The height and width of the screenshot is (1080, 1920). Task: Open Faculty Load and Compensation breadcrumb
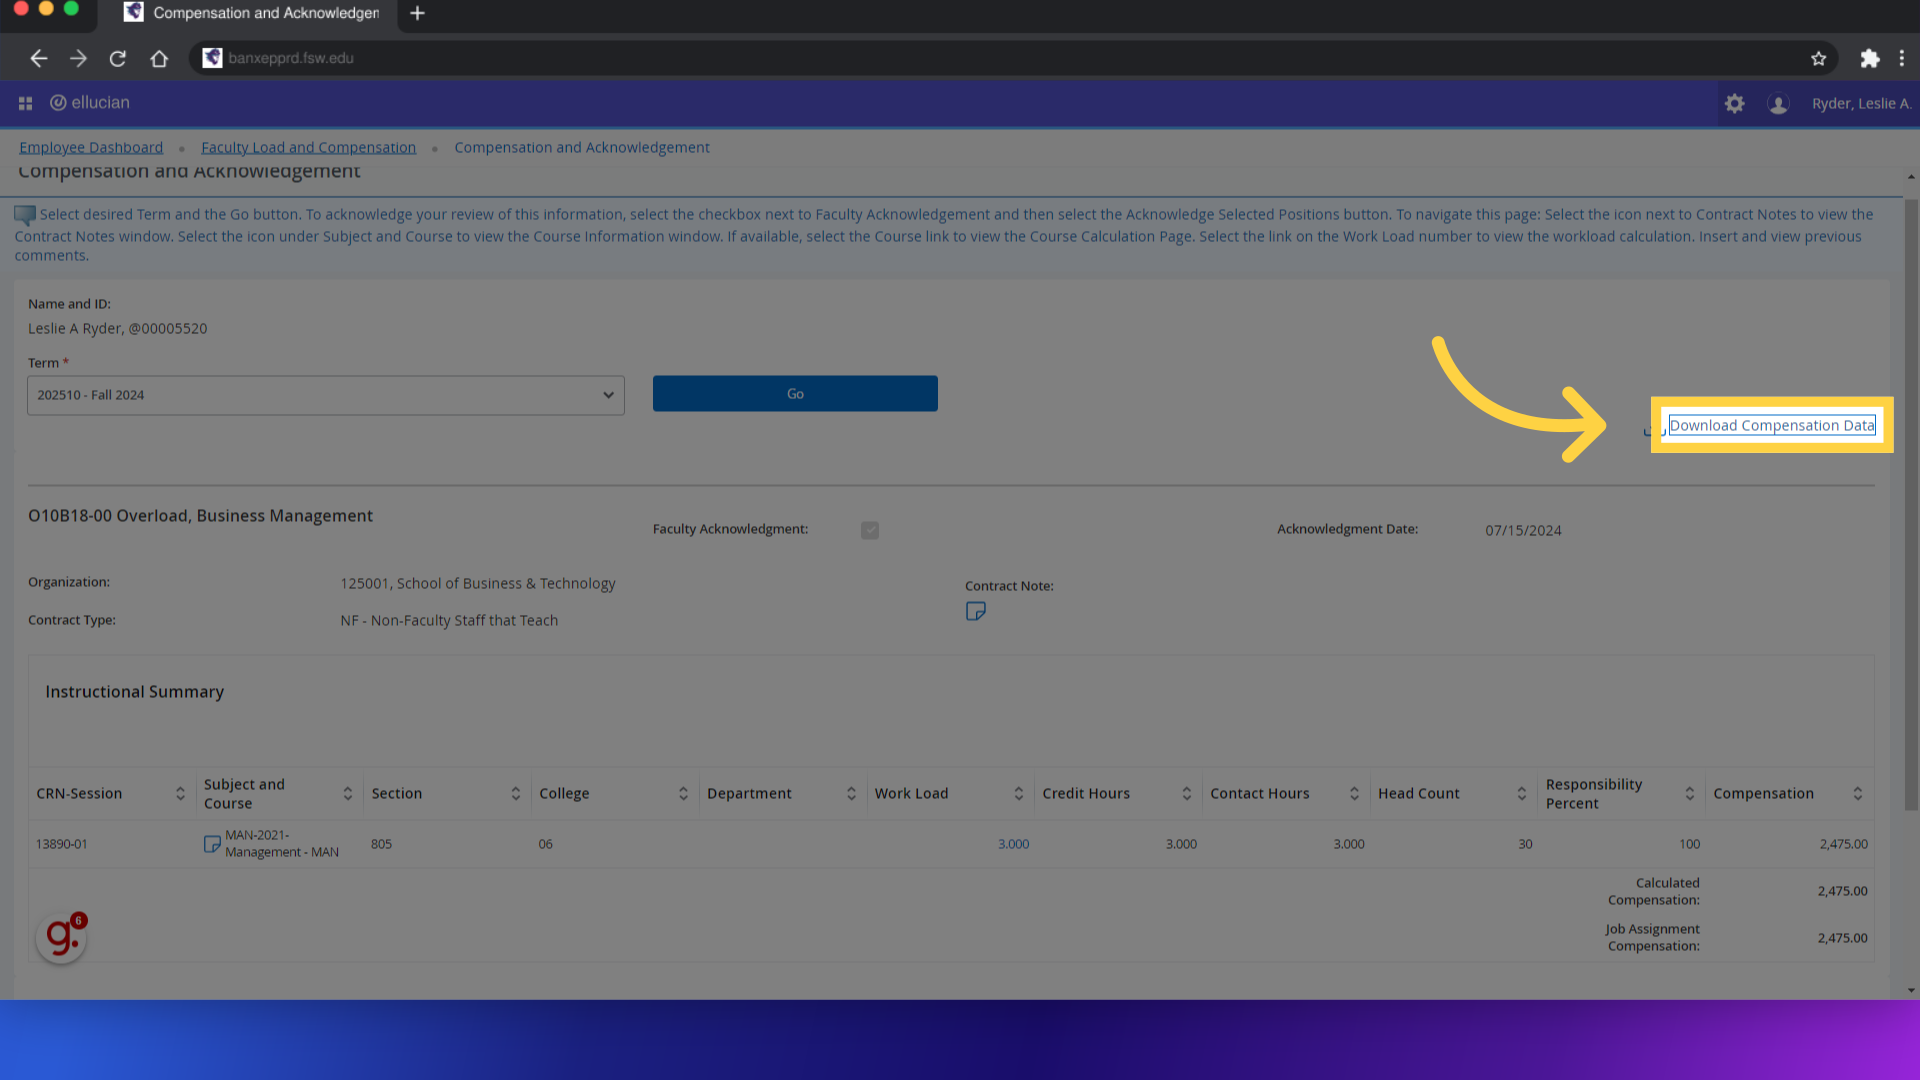308,147
